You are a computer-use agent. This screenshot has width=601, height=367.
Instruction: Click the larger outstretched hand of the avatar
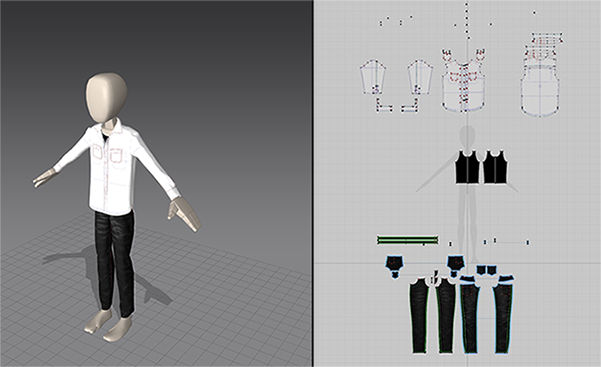click(x=185, y=214)
